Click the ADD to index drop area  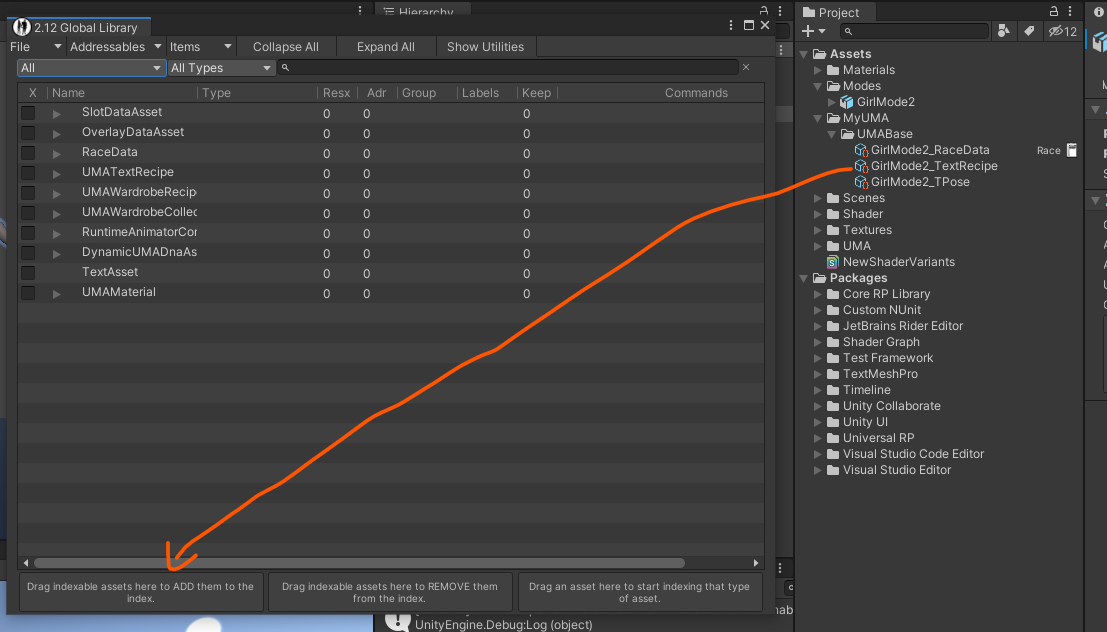[x=140, y=592]
